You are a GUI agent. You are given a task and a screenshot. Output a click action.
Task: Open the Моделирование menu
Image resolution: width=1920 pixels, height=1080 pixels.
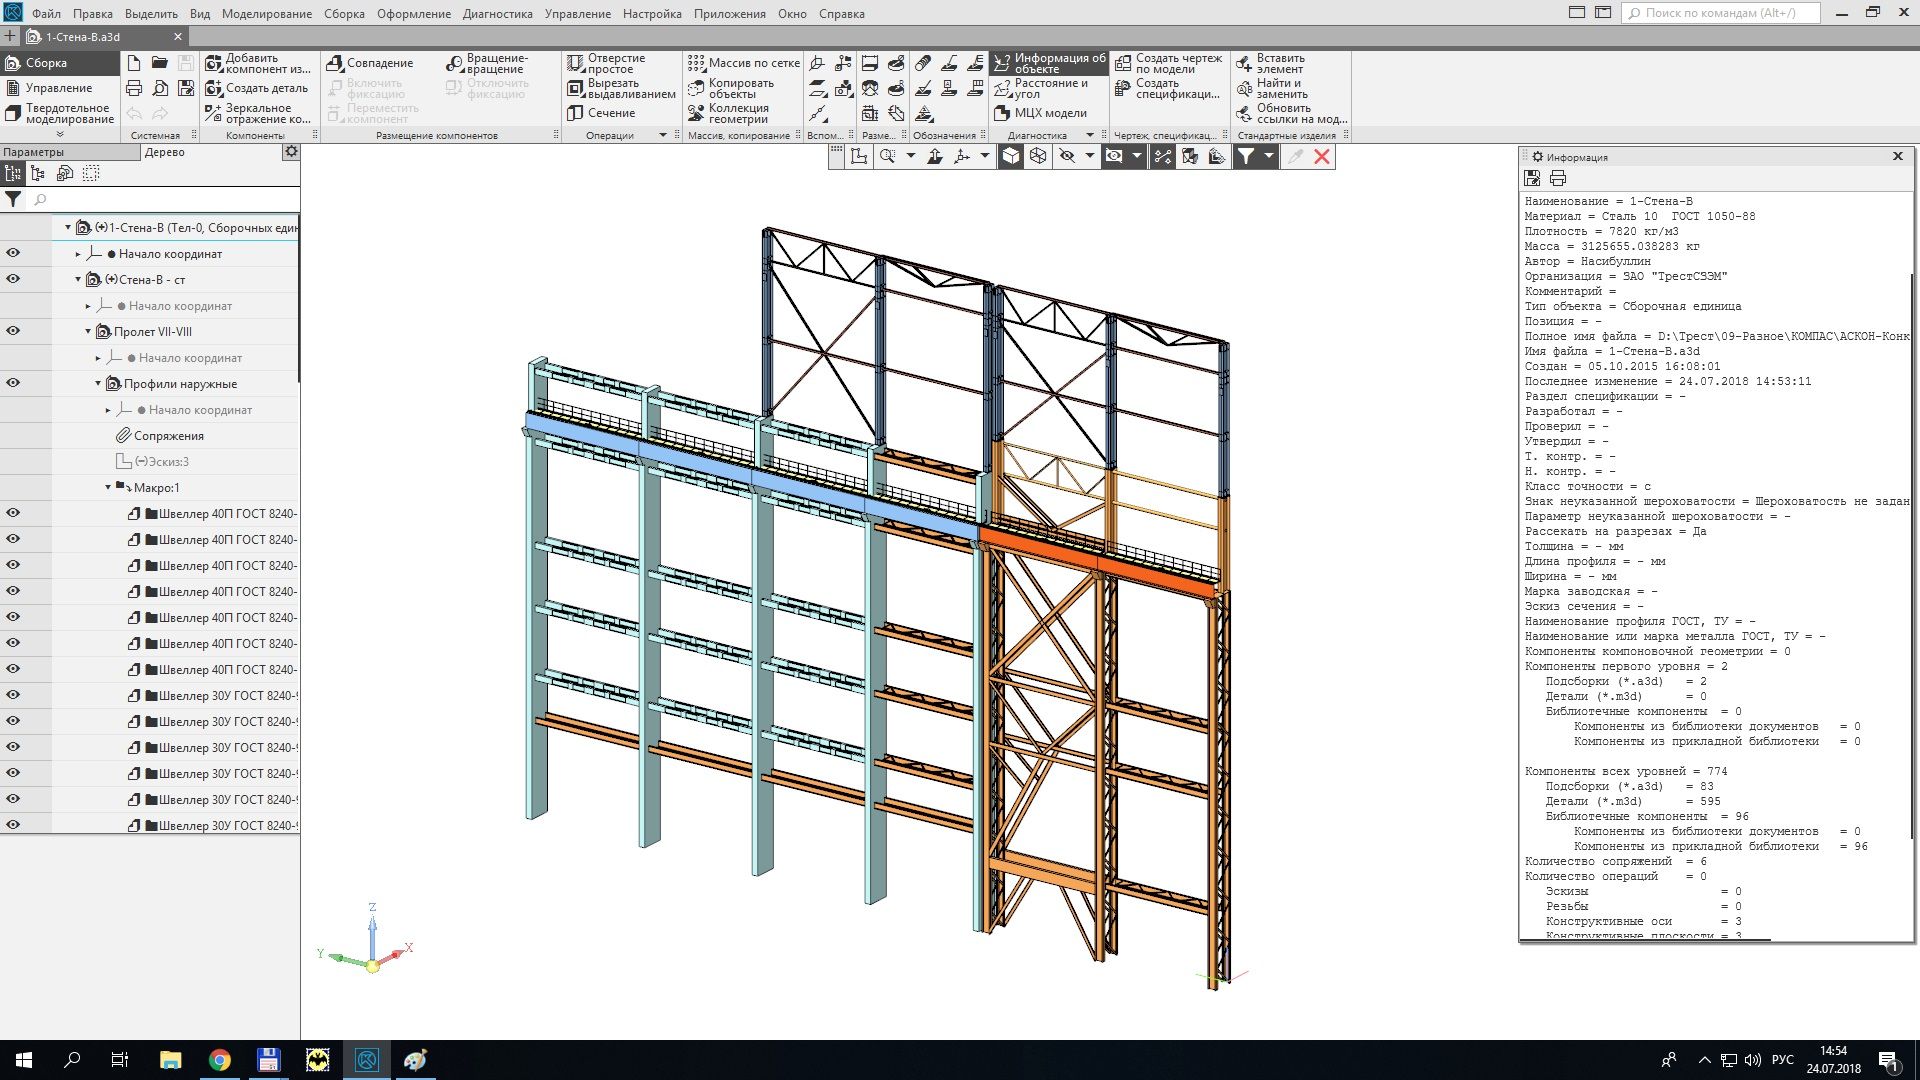pyautogui.click(x=266, y=14)
